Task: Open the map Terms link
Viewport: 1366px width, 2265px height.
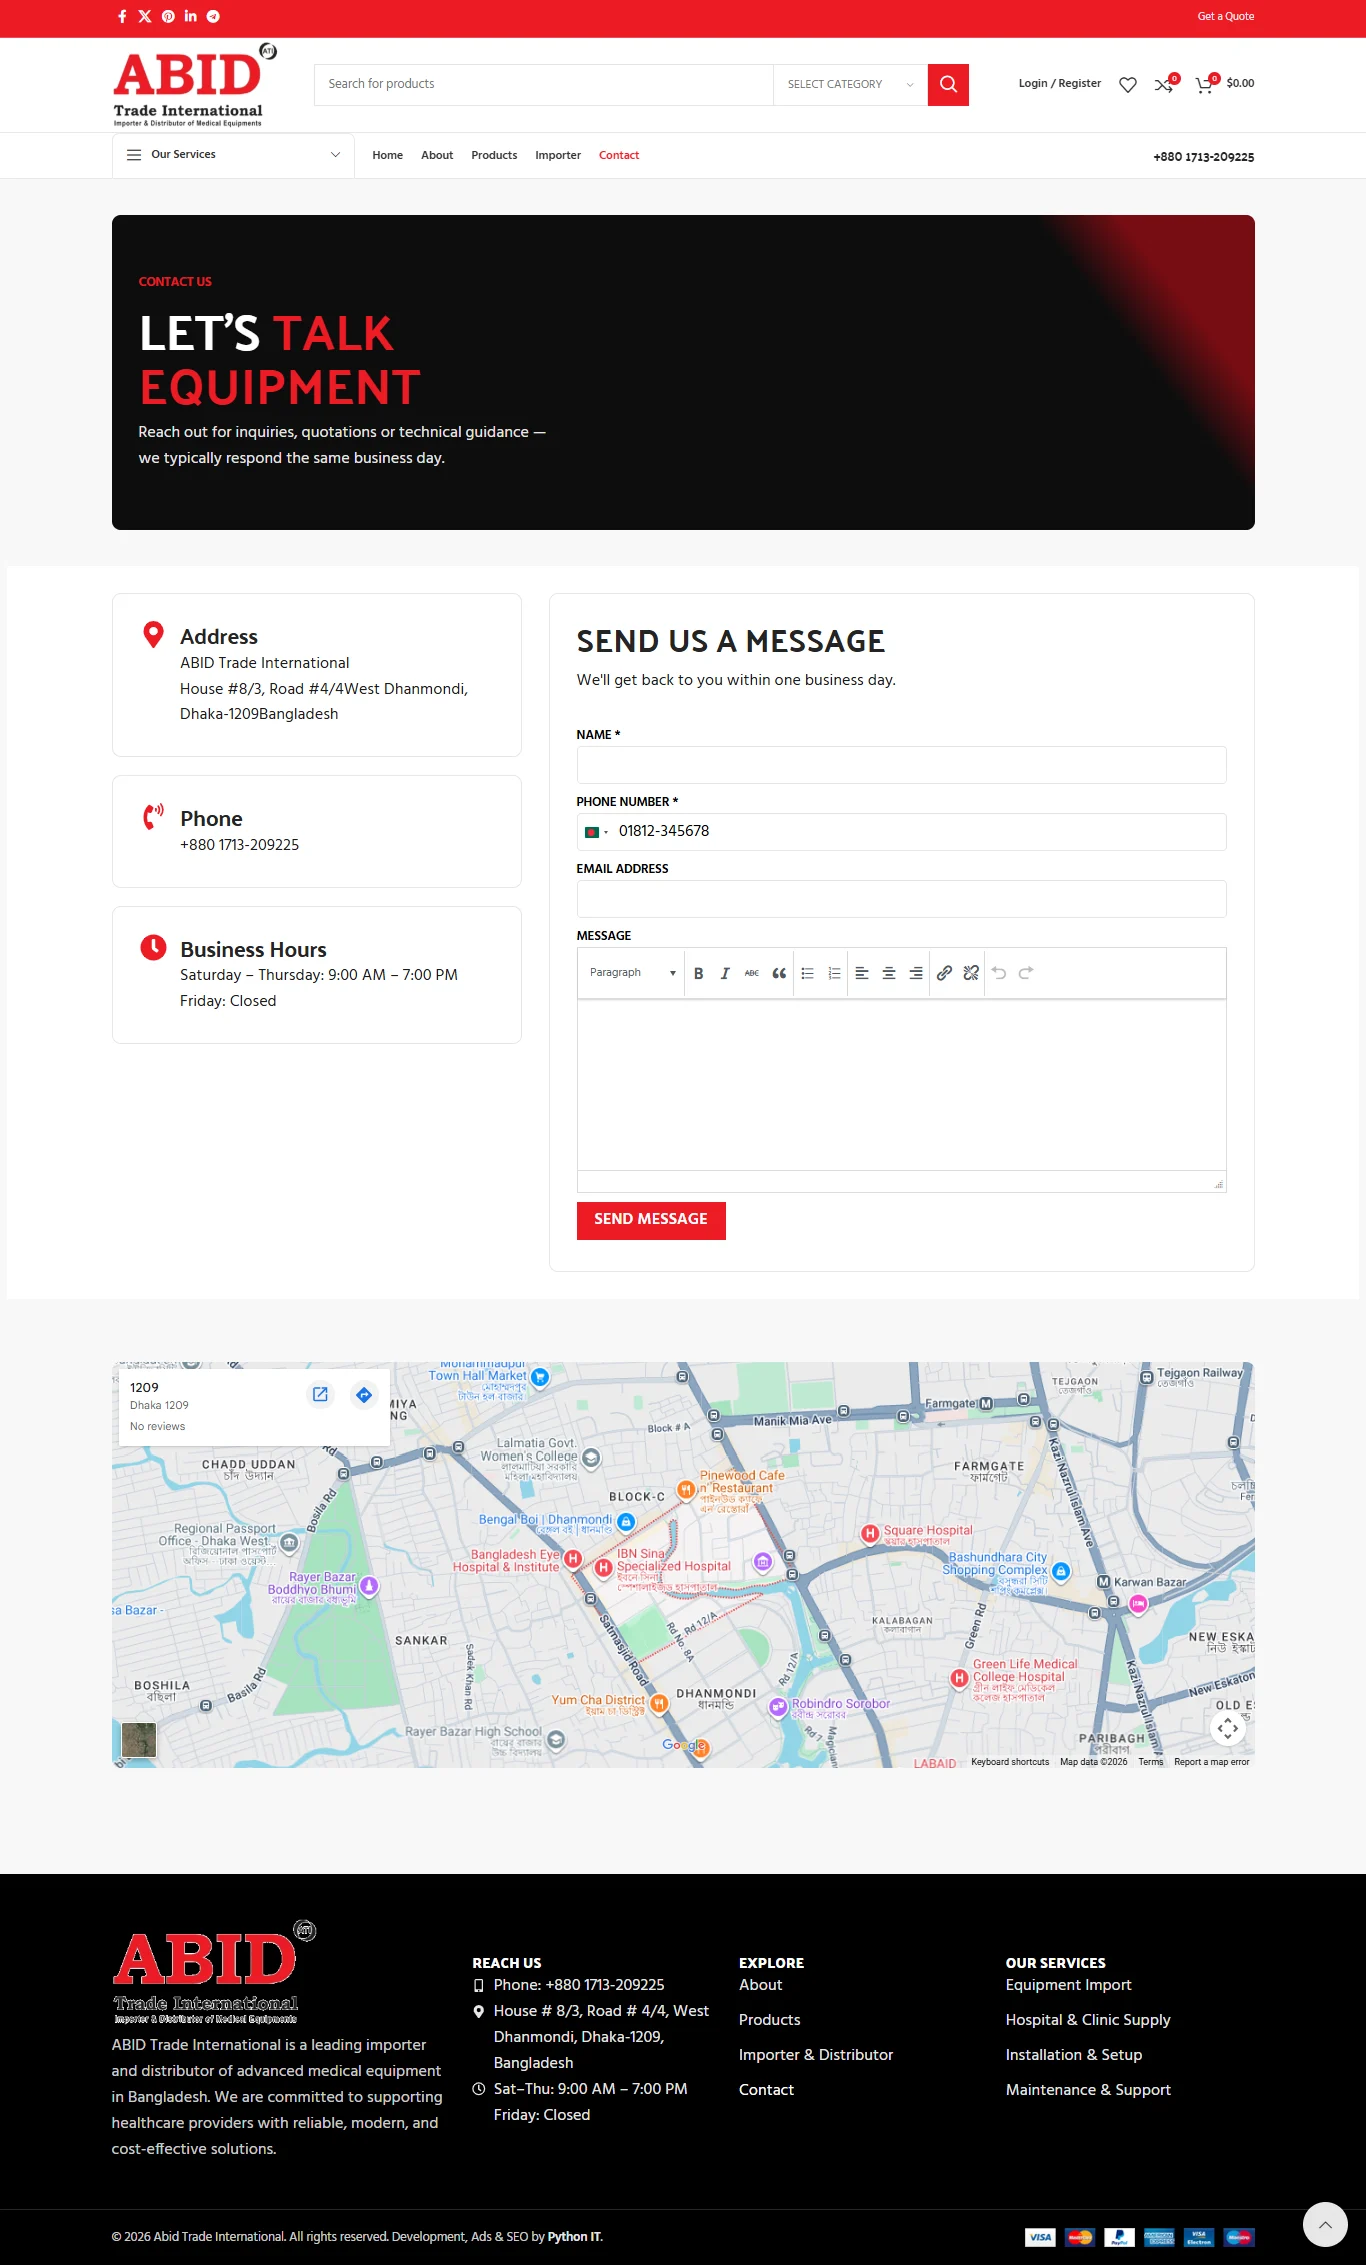Action: [x=1150, y=1762]
